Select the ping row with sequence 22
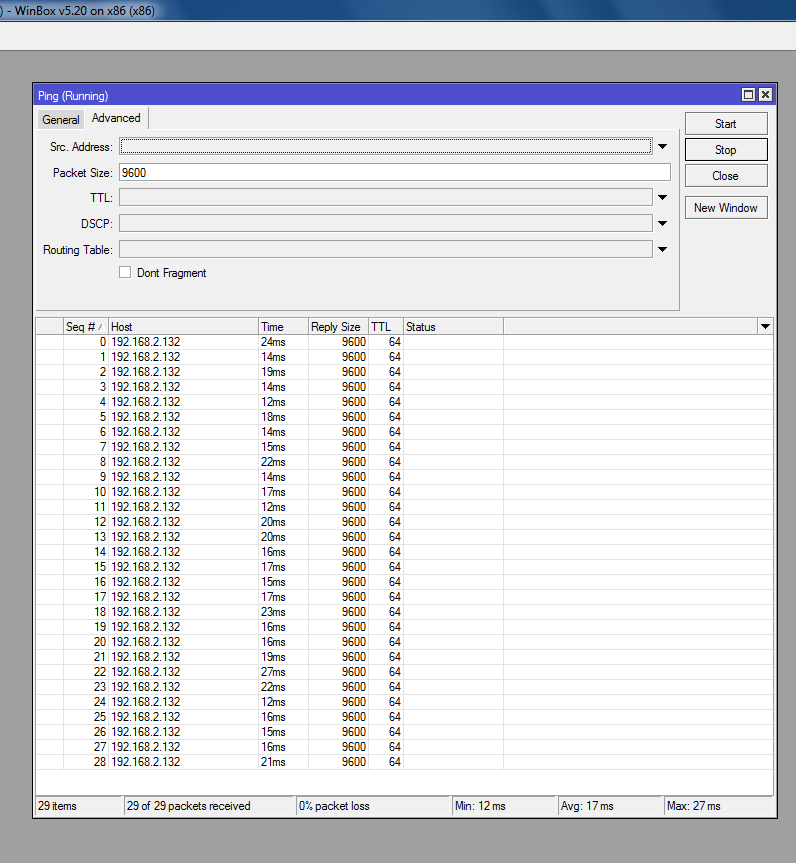 point(145,672)
